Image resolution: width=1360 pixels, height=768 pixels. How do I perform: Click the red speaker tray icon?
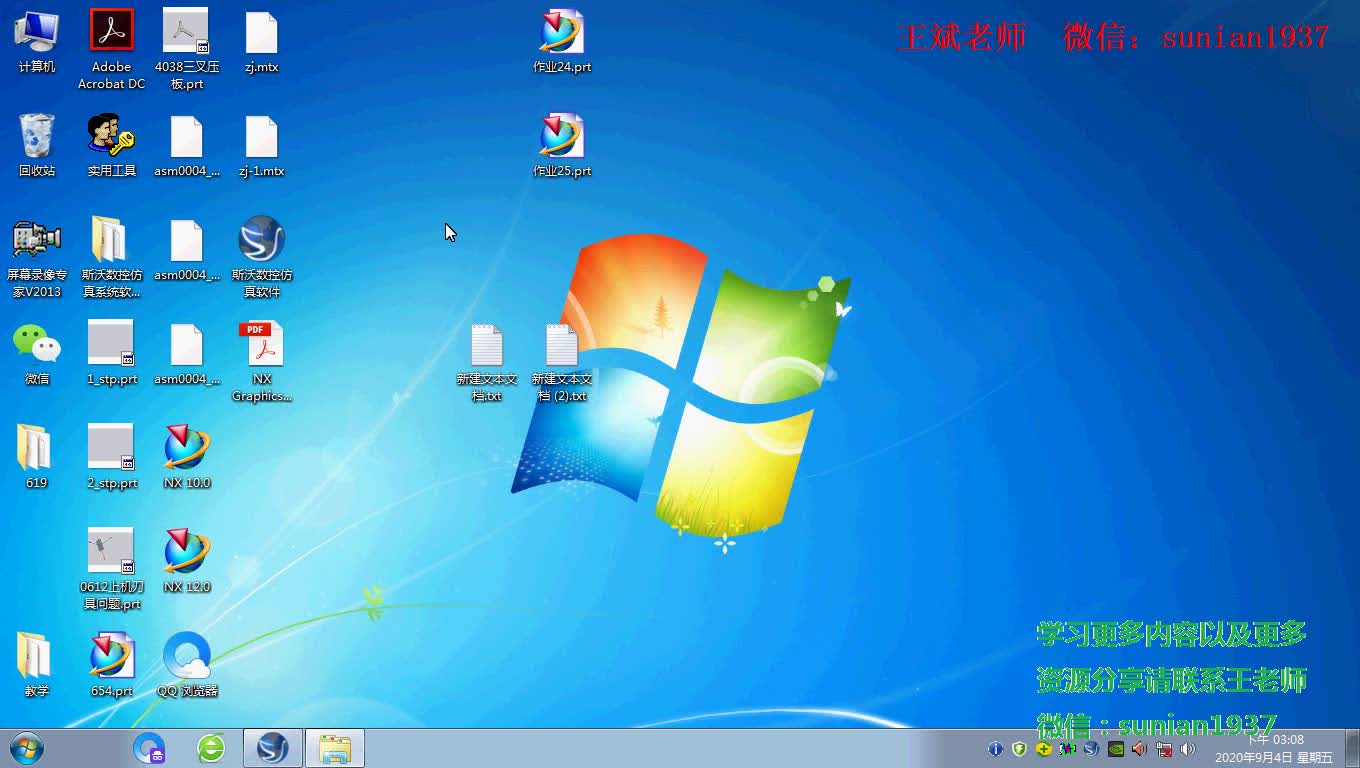(x=1140, y=749)
